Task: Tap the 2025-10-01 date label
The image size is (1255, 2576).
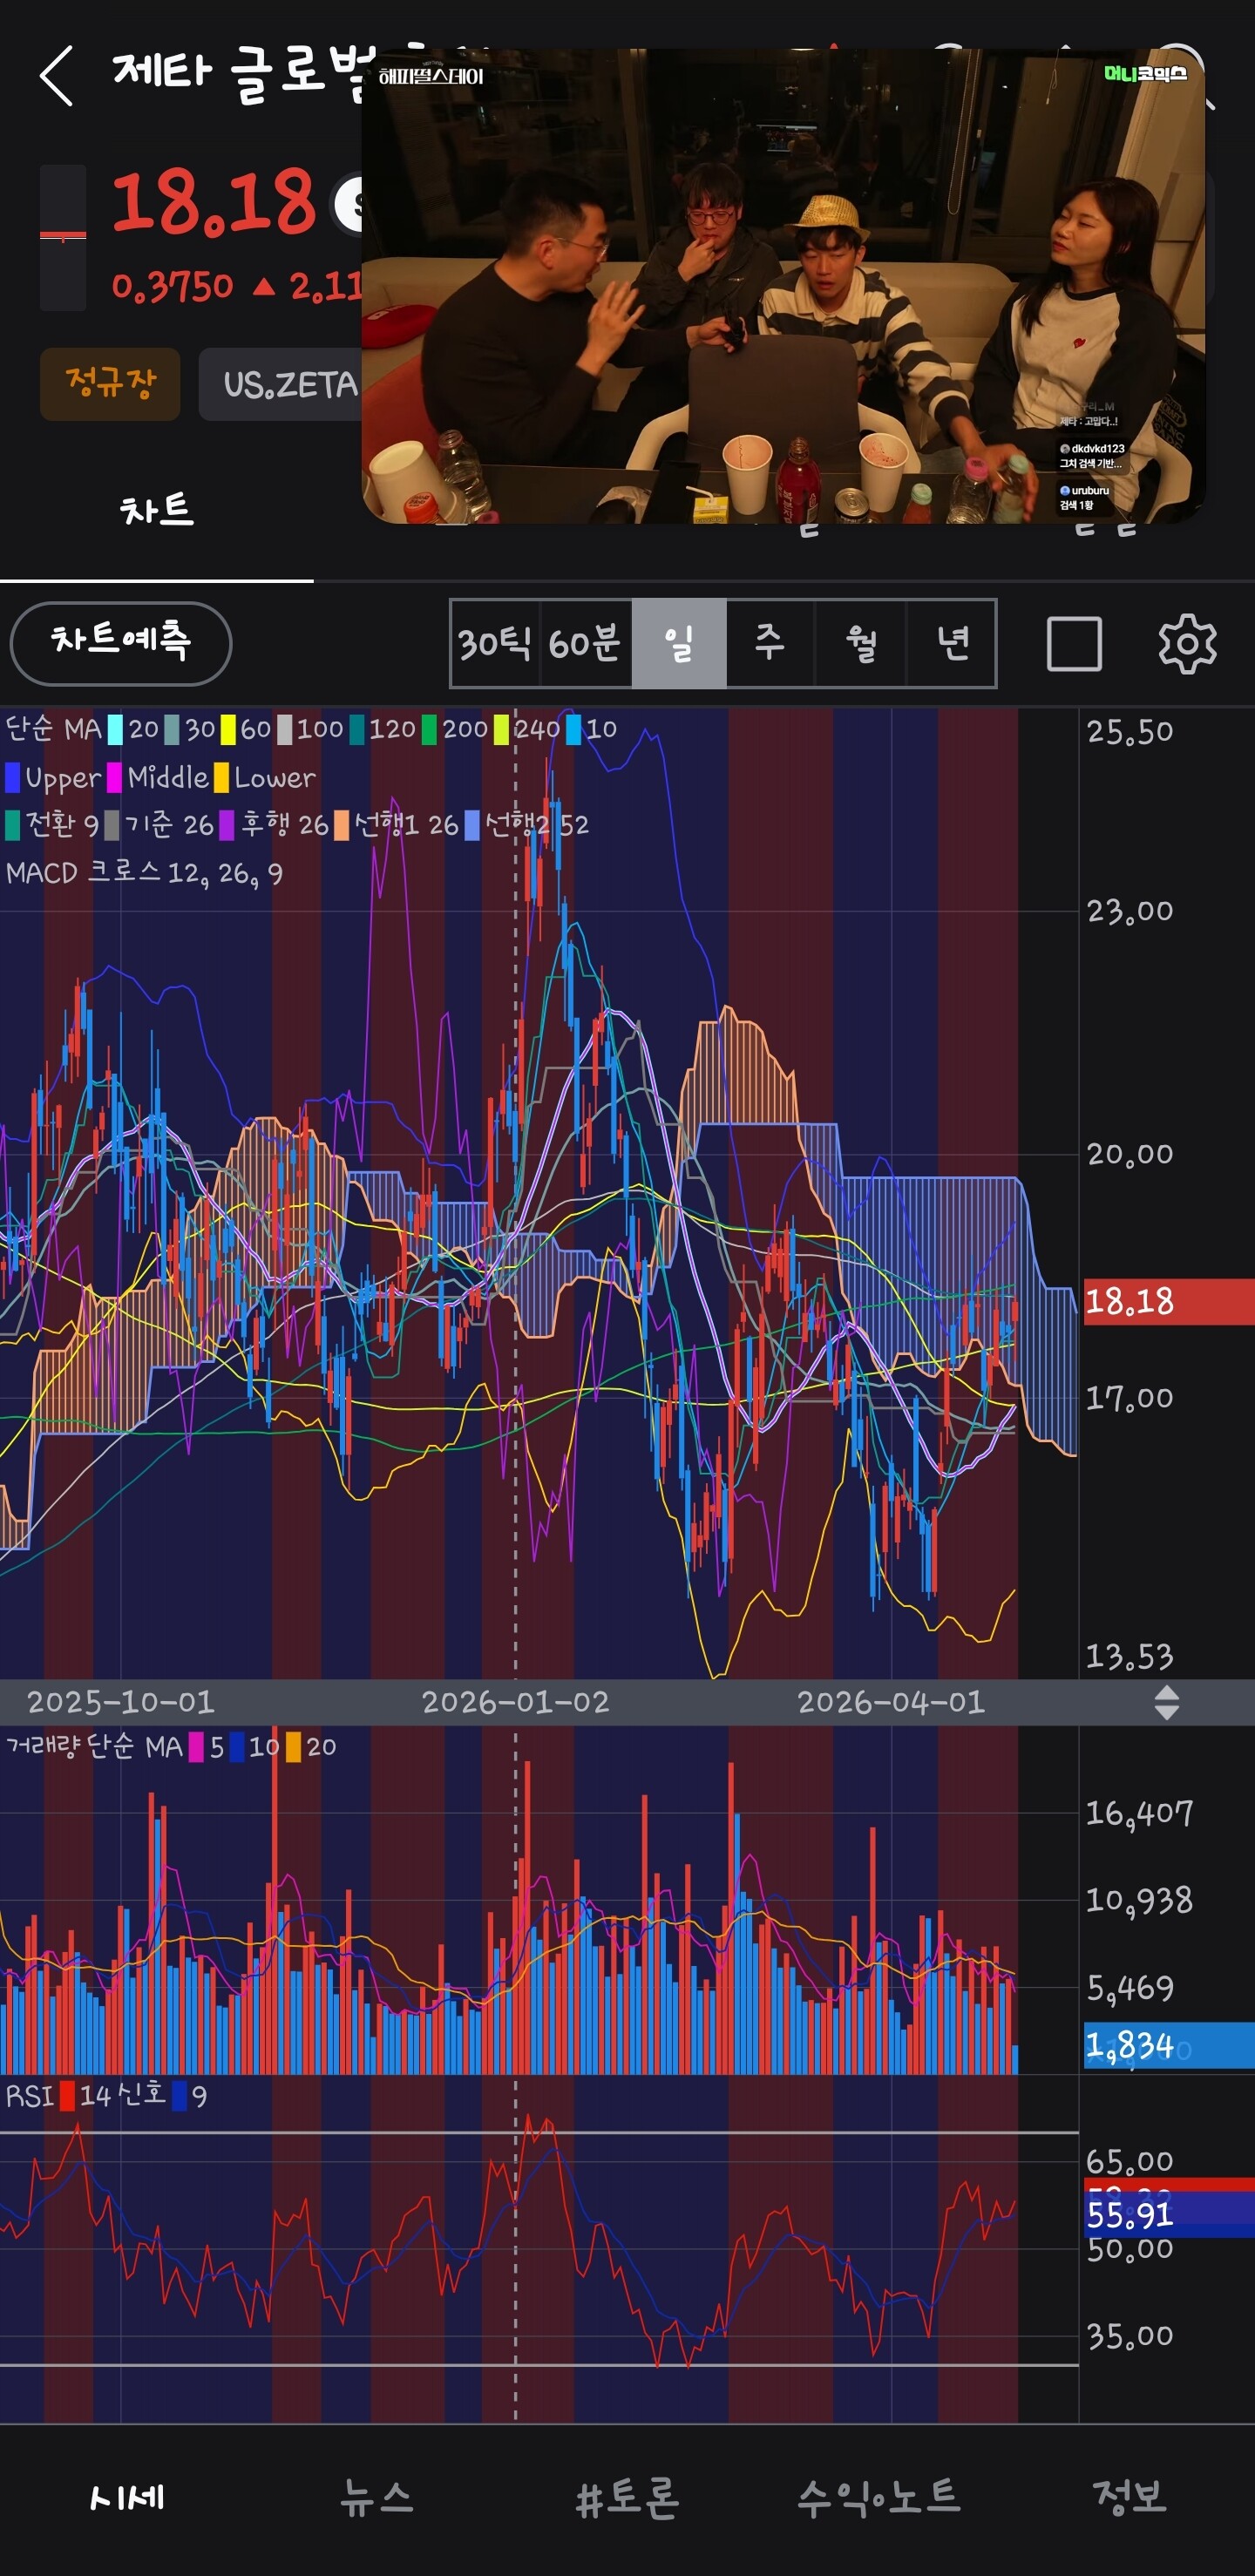Action: coord(120,1702)
